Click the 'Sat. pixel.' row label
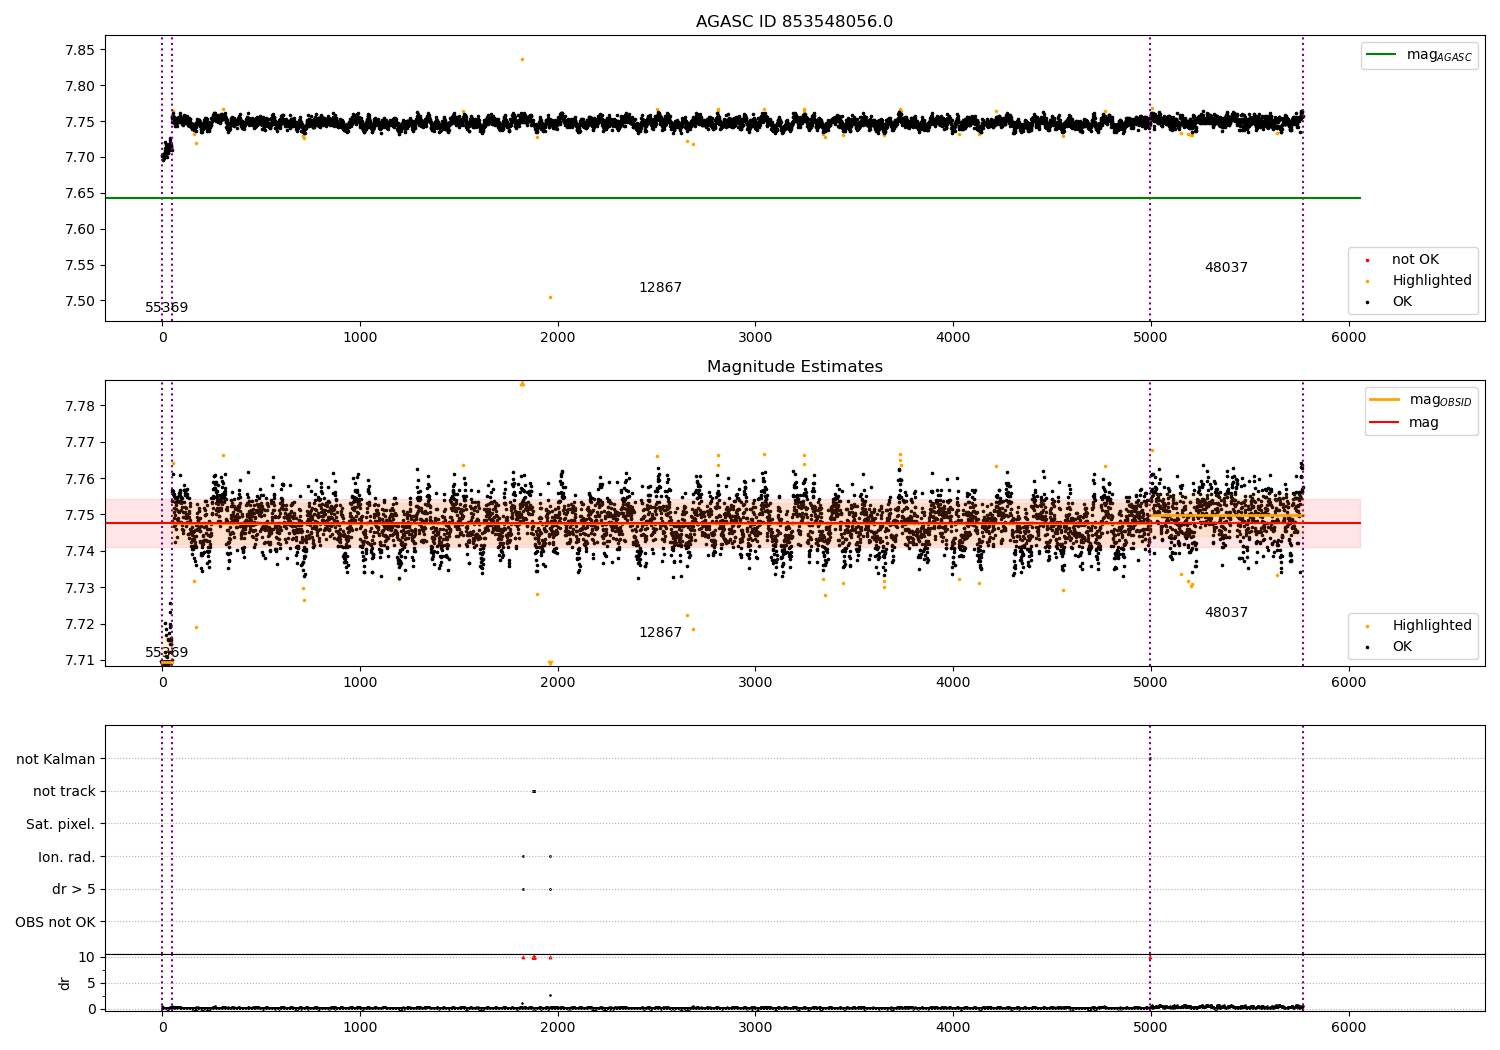The height and width of the screenshot is (1050, 1500). point(61,825)
